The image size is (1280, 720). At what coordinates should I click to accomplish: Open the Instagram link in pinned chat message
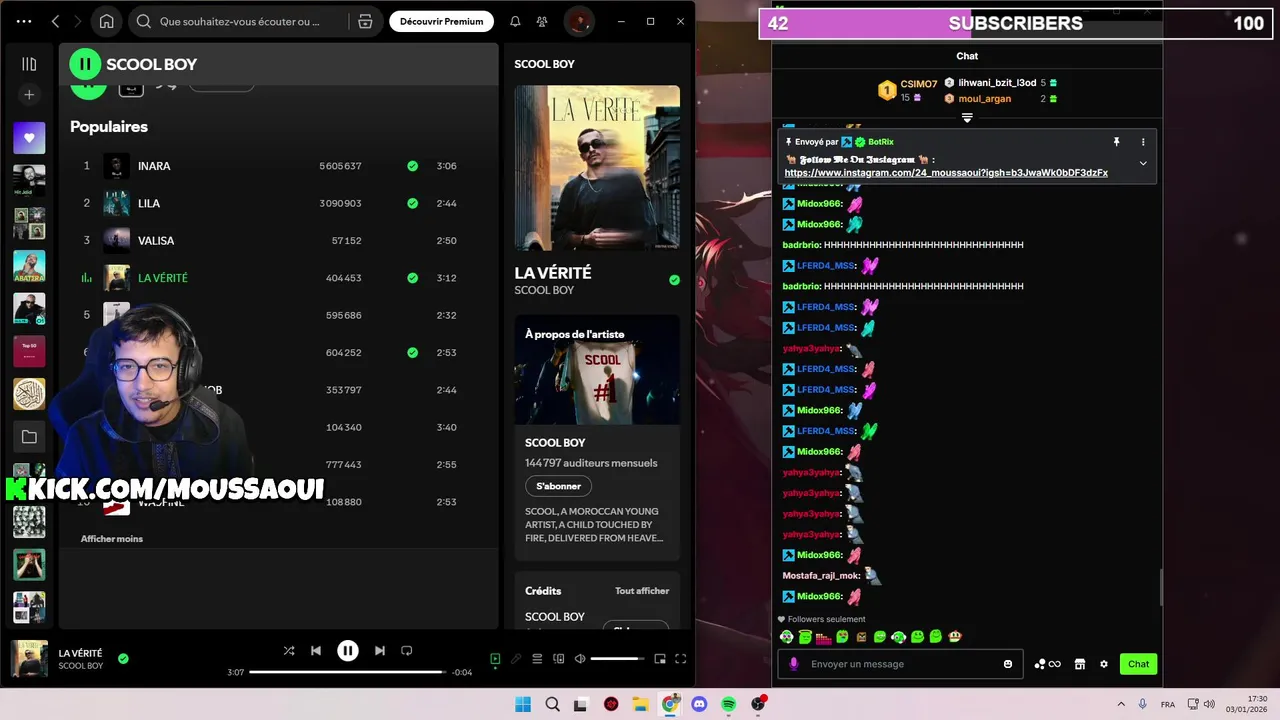[946, 173]
